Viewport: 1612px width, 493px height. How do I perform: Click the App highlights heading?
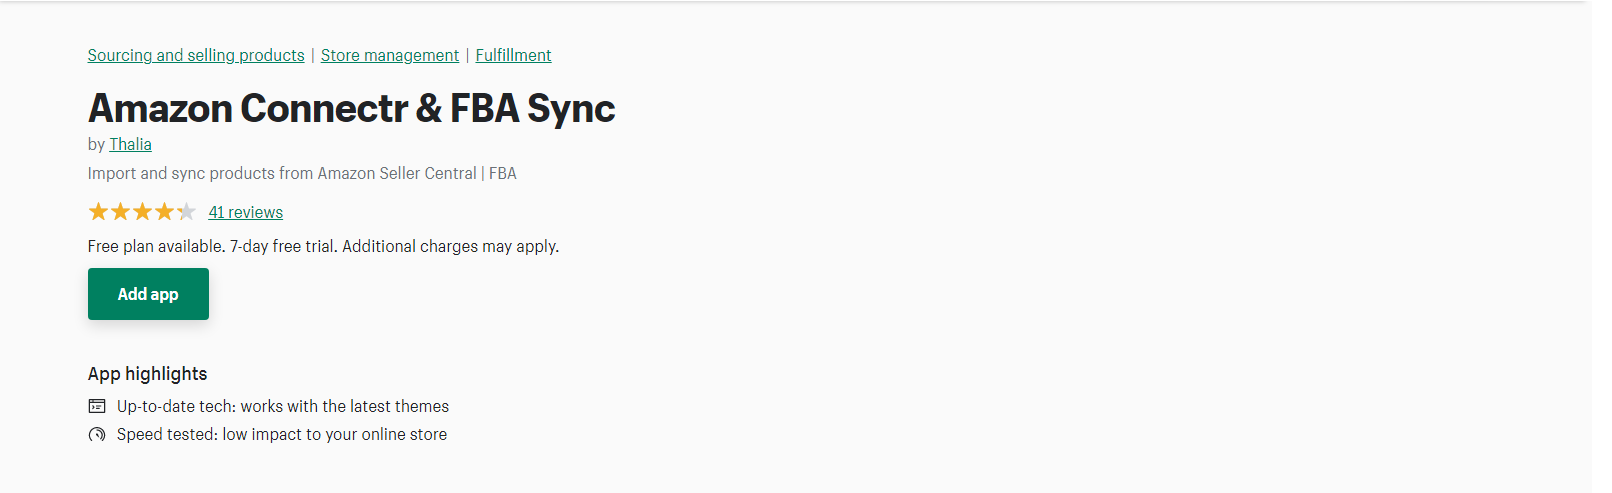point(148,374)
